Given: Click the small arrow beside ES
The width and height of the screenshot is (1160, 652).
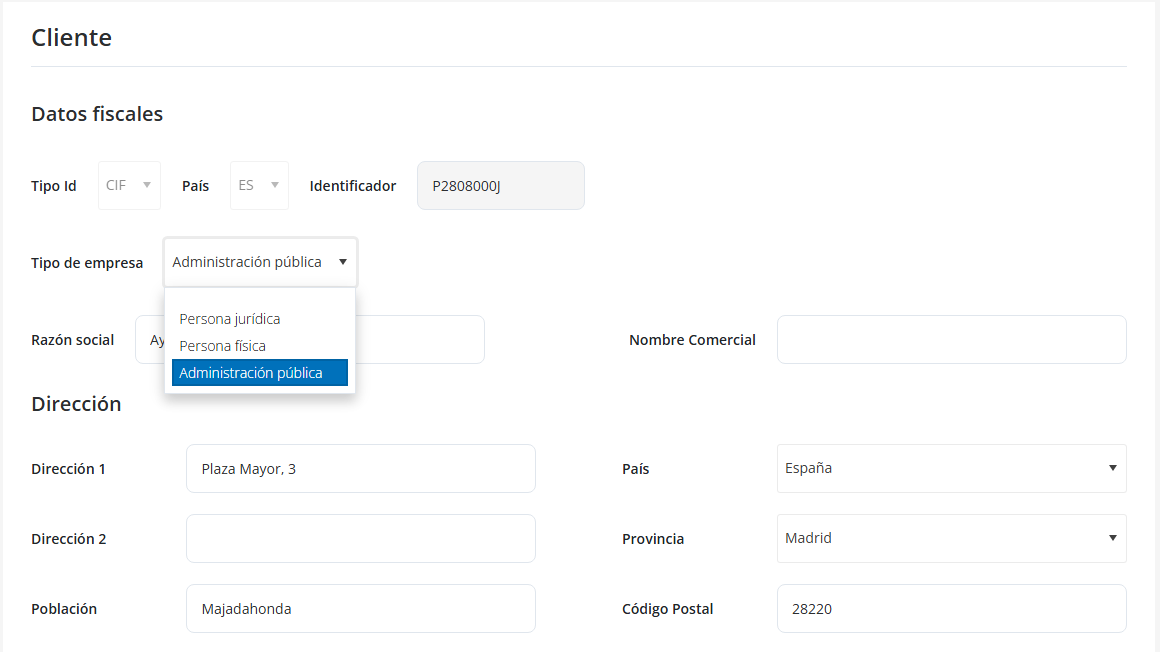Looking at the screenshot, I should point(274,185).
